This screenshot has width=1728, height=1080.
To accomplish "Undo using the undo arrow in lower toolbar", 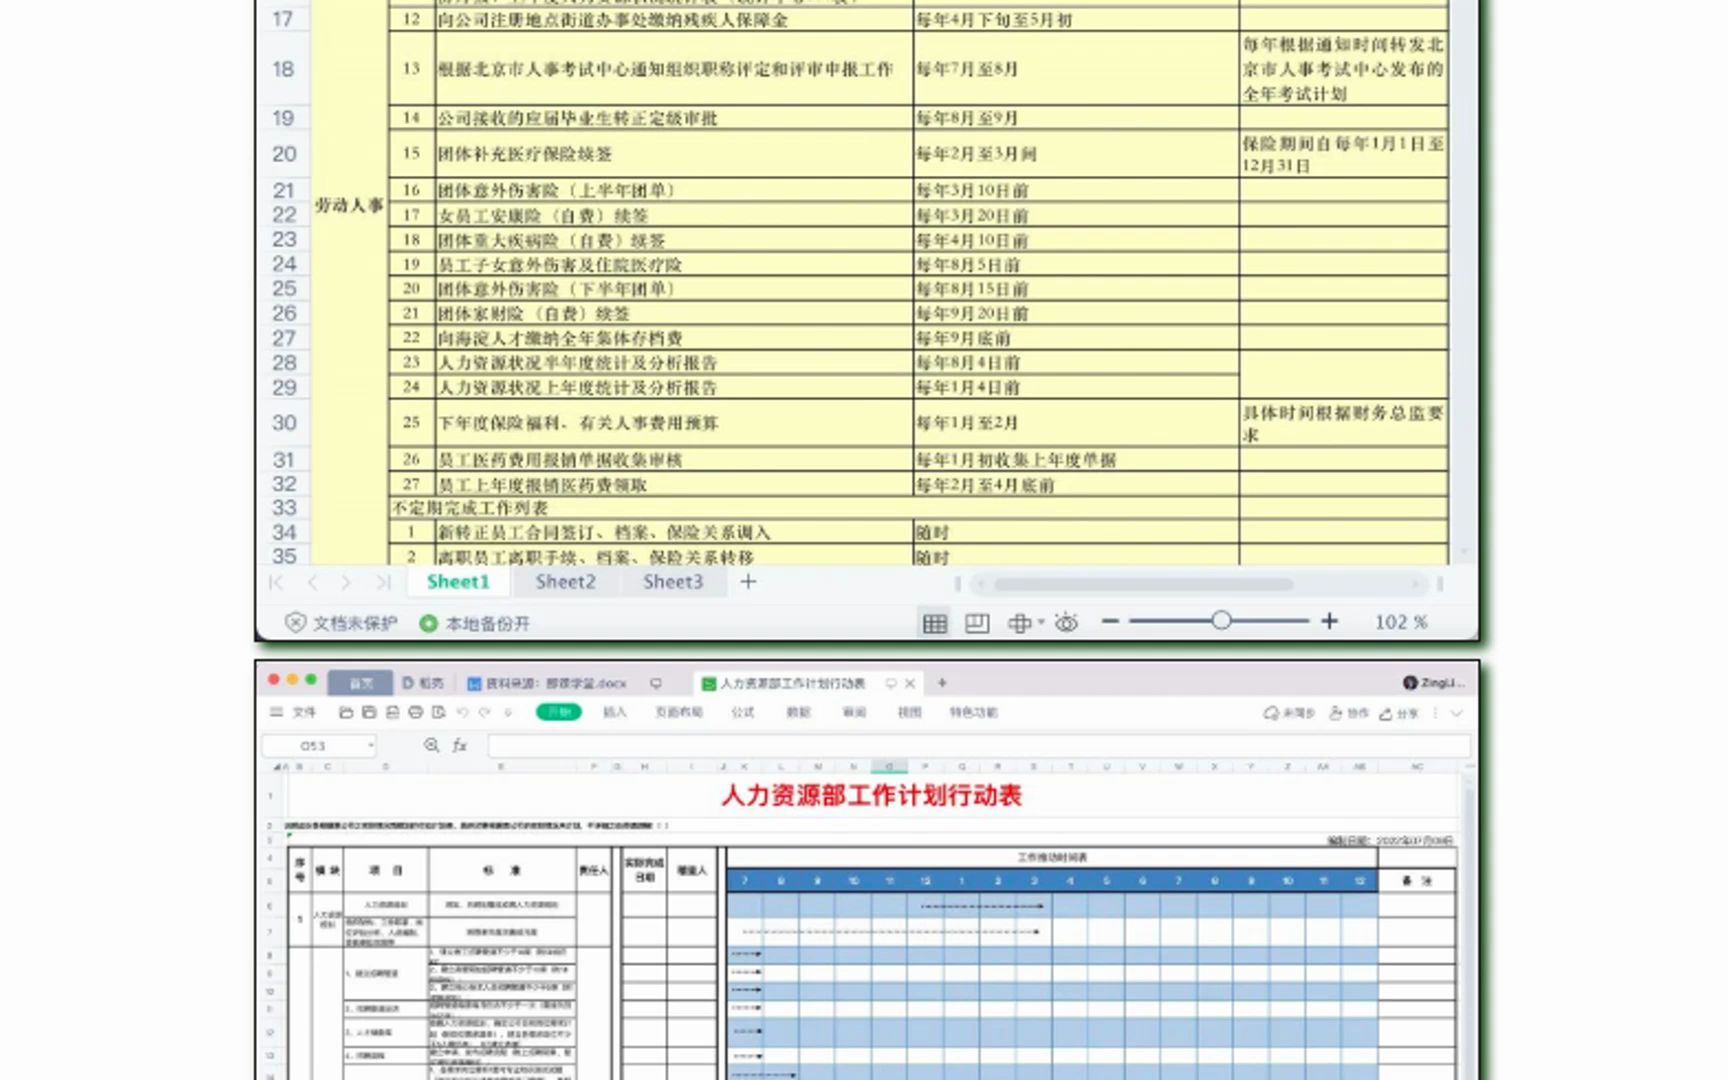I will [462, 713].
